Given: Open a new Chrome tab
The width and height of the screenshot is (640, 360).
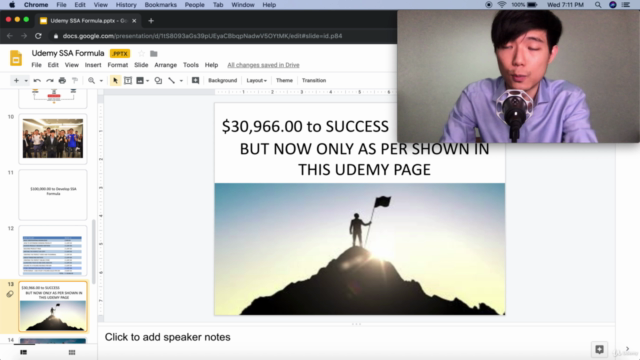Looking at the screenshot, I should coord(151,21).
